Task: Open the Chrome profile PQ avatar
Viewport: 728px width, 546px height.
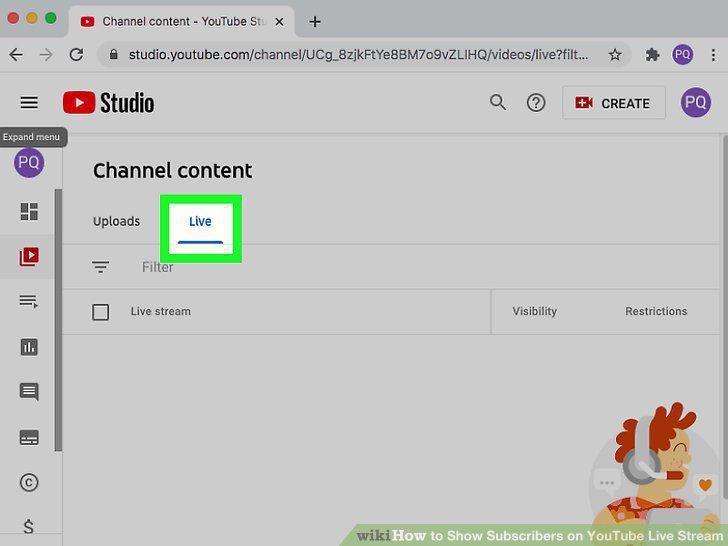Action: 682,55
